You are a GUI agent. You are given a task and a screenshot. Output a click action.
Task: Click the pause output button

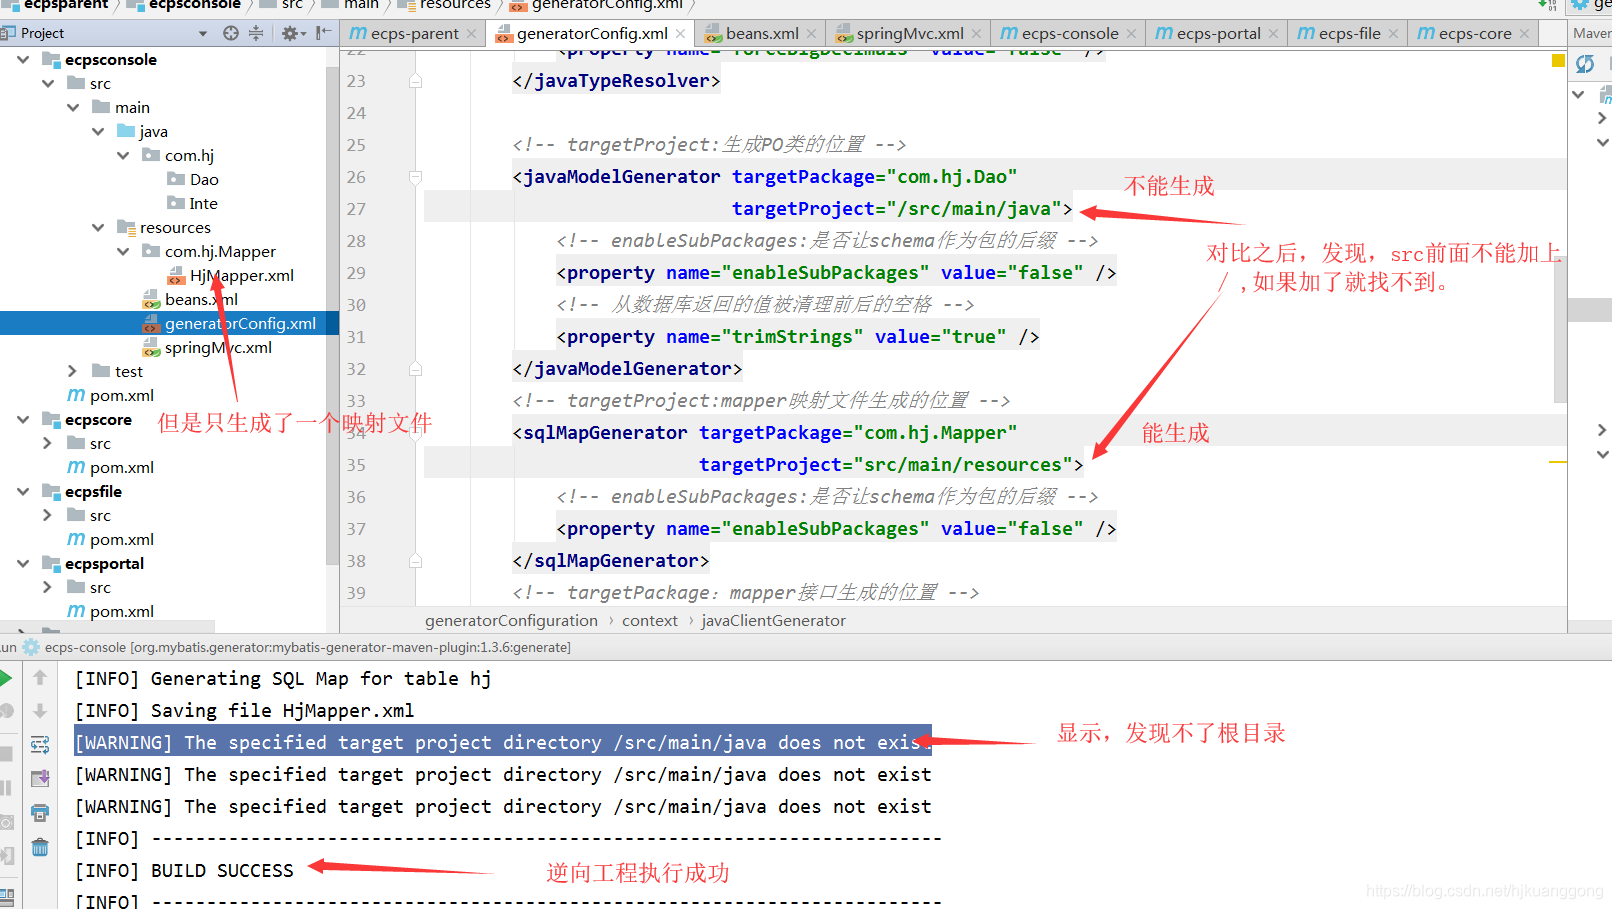pos(6,788)
